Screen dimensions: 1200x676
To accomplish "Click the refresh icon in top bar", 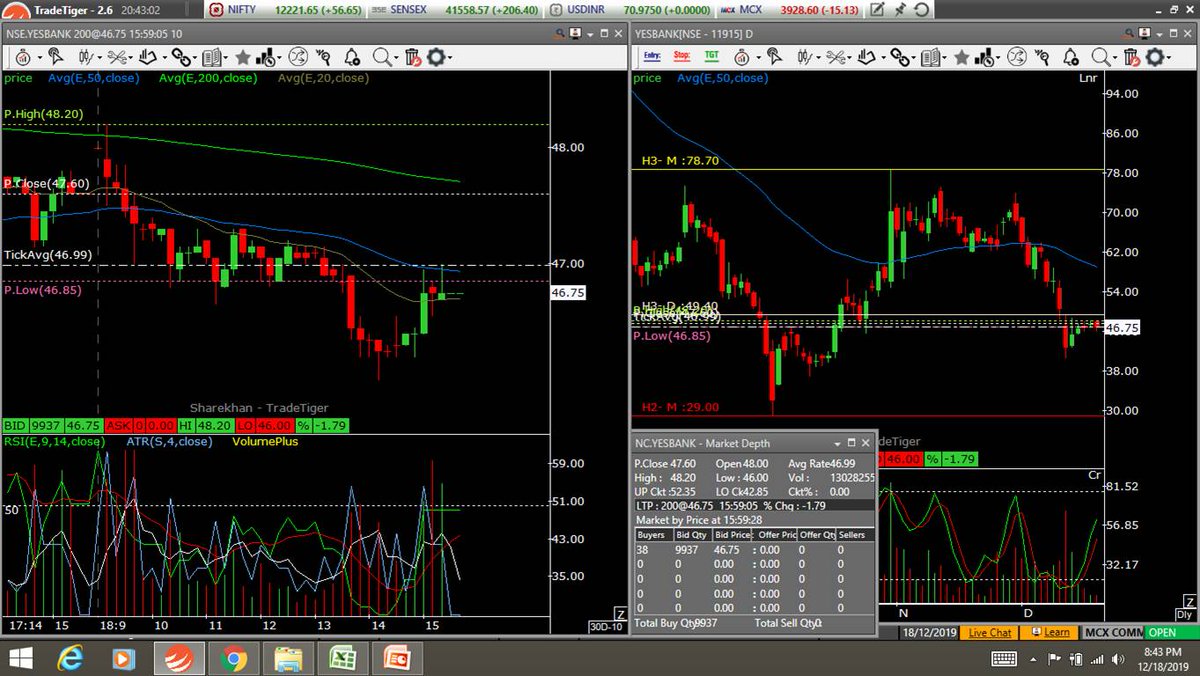I will point(921,10).
